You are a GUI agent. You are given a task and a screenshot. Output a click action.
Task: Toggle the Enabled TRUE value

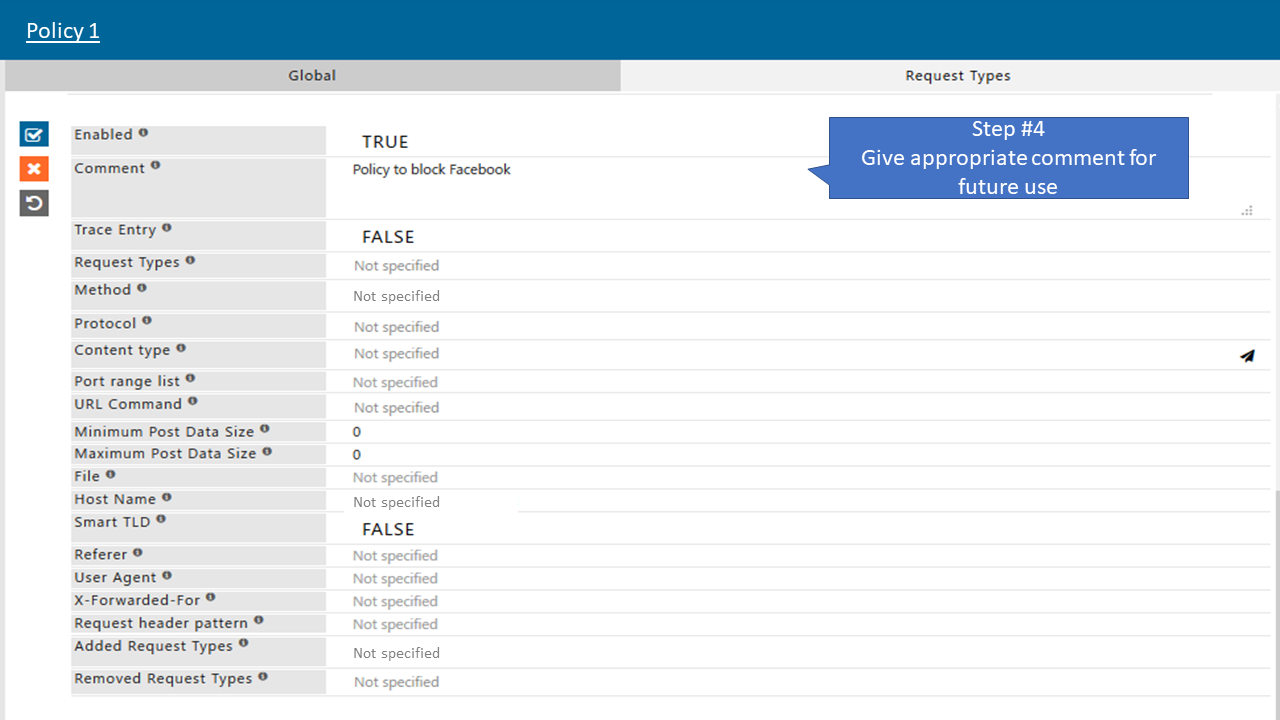[385, 142]
